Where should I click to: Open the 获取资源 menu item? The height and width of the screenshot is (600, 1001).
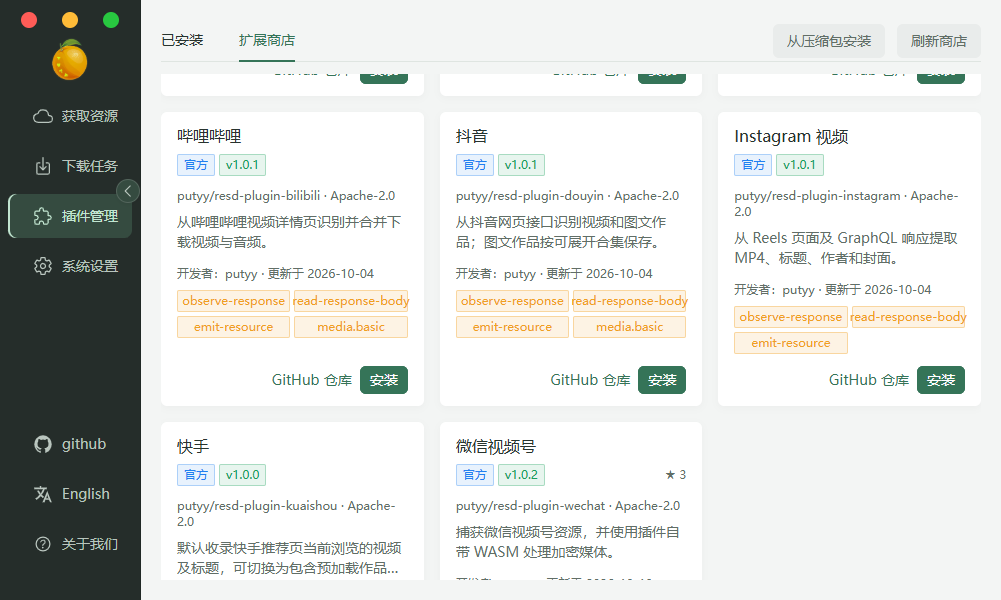[70, 116]
